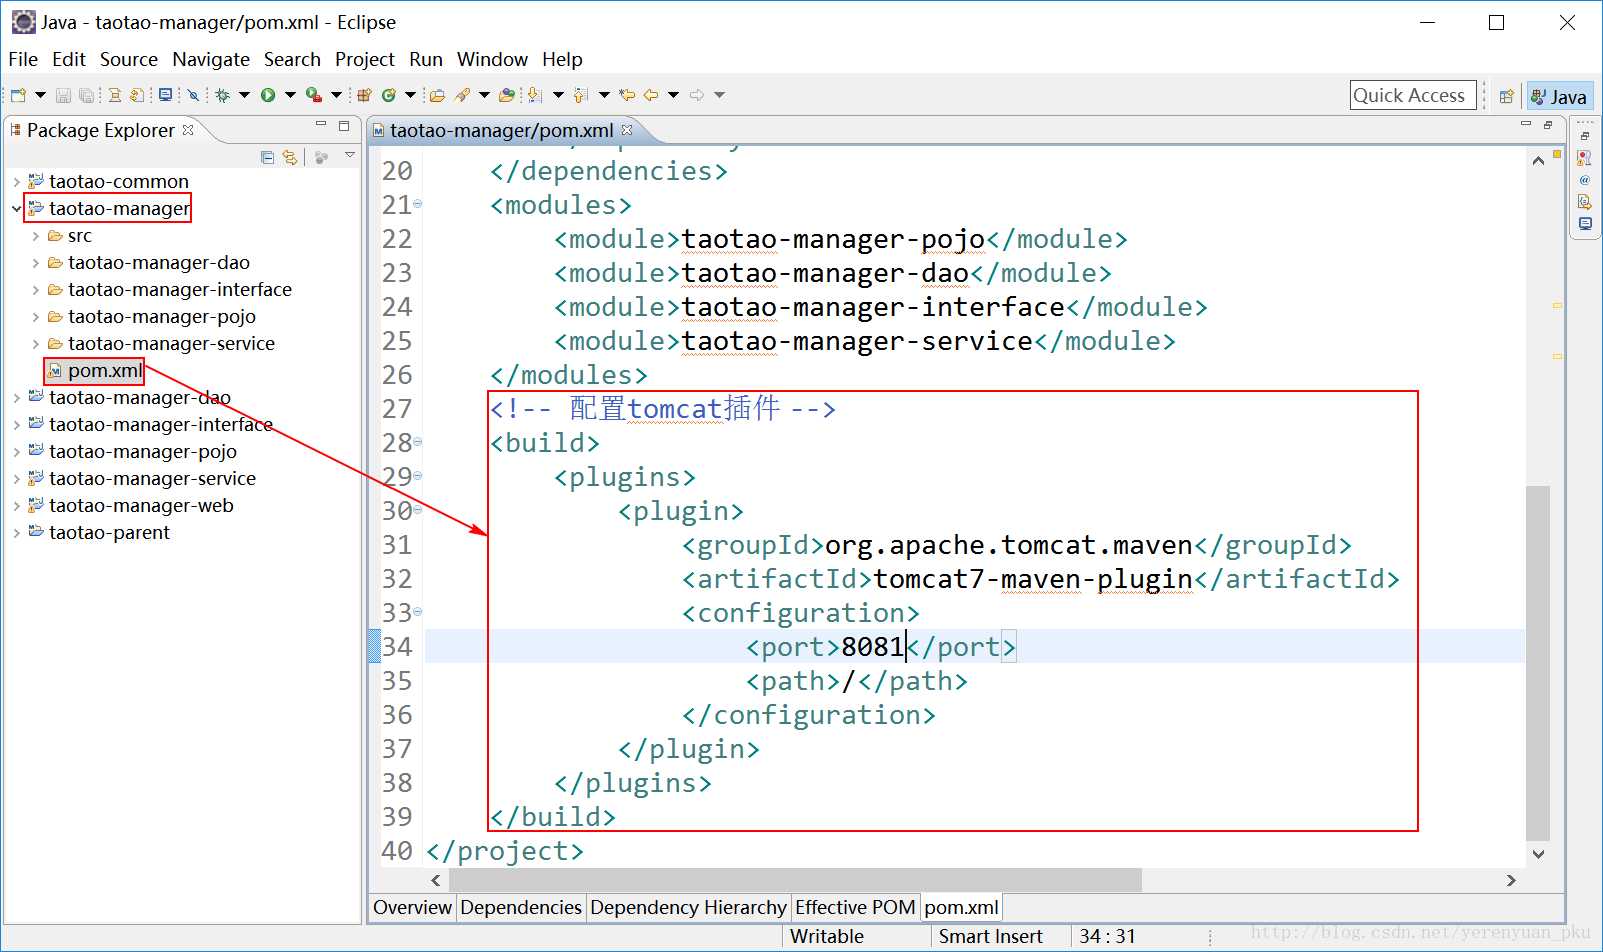Switch to the Dependencies editor tab

521,907
